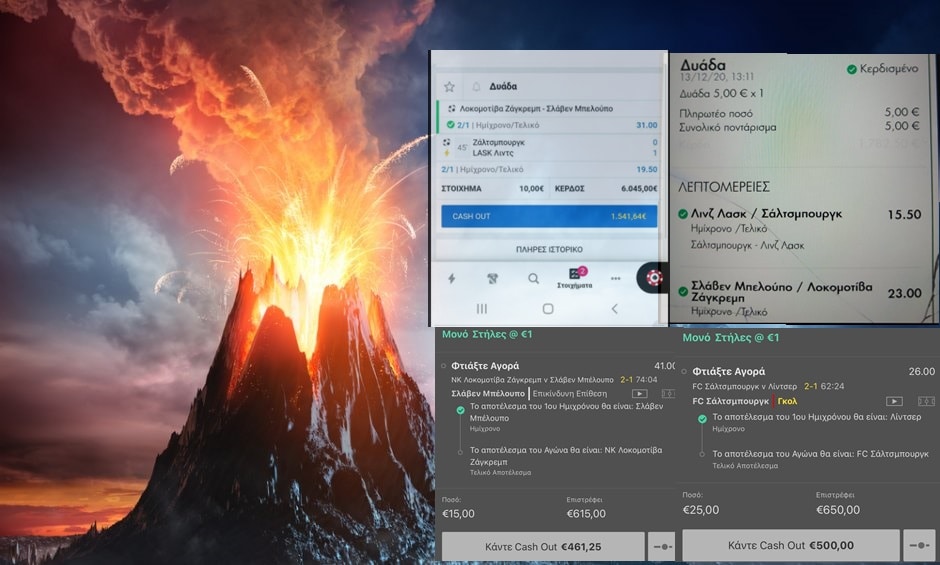Click ΠΛΗΡΕΣ ΙΣΤΟΡΙΚΟ full history button
This screenshot has height=565, width=940.
tap(548, 249)
